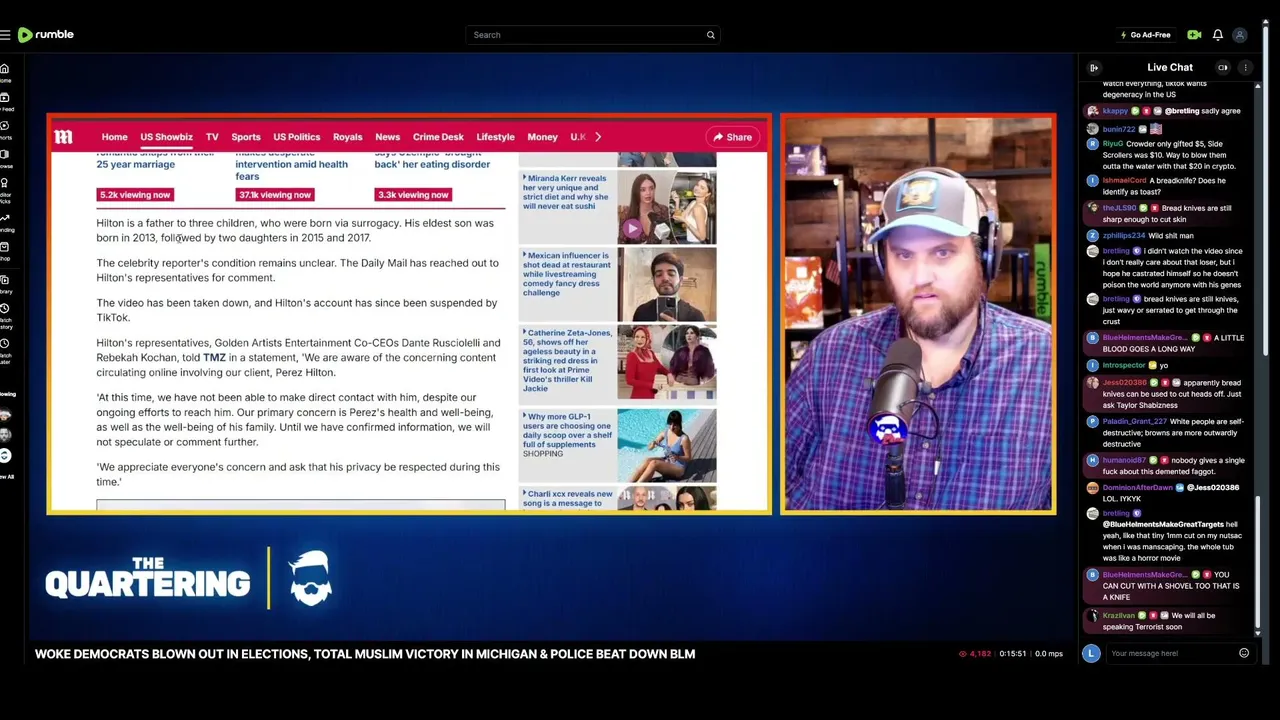The height and width of the screenshot is (720, 1280).
Task: Select the Crime Desk tab
Action: pos(438,137)
